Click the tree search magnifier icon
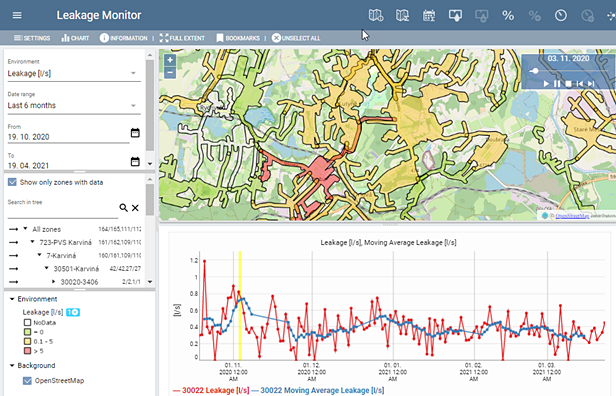Image resolution: width=616 pixels, height=396 pixels. point(123,207)
